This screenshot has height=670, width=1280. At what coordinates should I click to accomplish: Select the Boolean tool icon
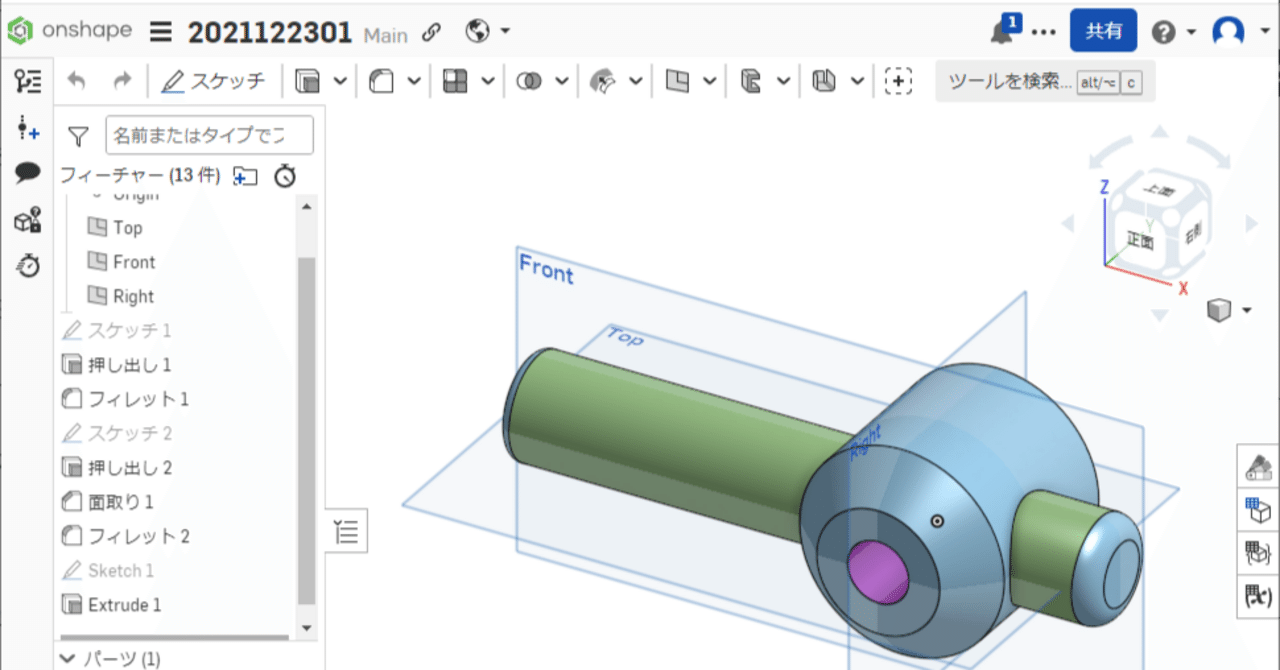529,82
